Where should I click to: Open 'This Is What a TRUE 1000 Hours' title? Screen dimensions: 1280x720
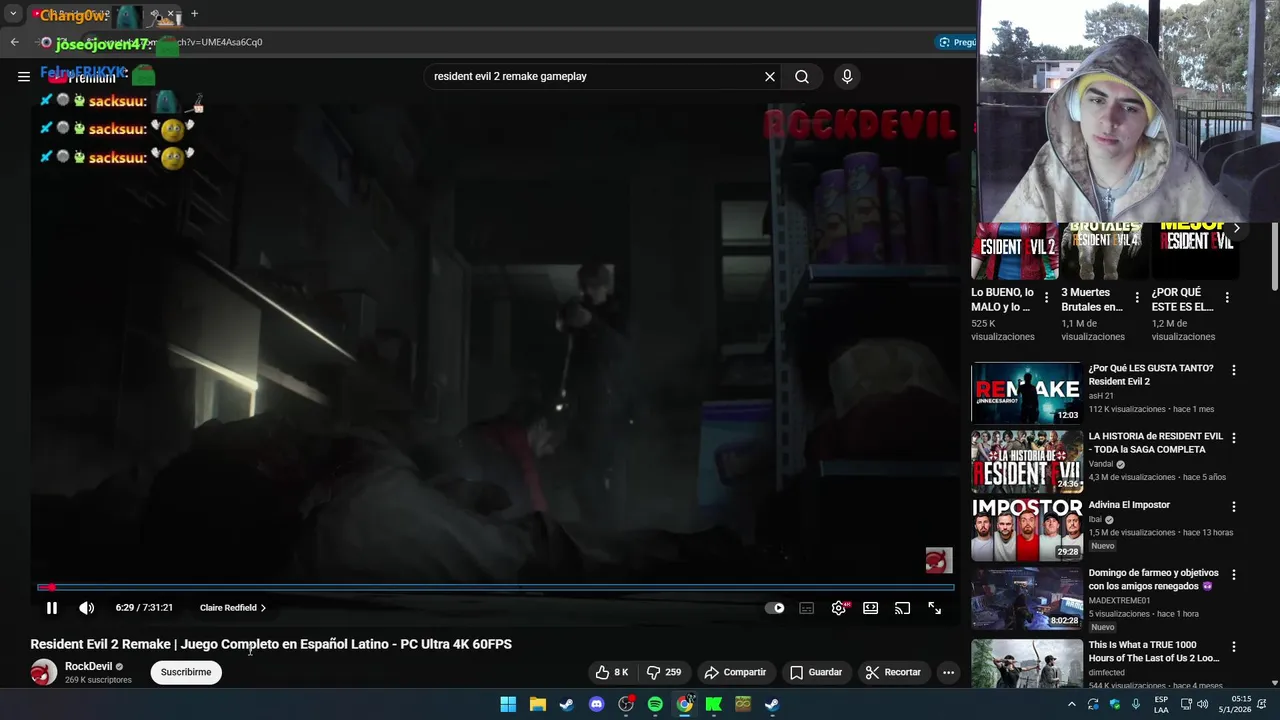1154,651
